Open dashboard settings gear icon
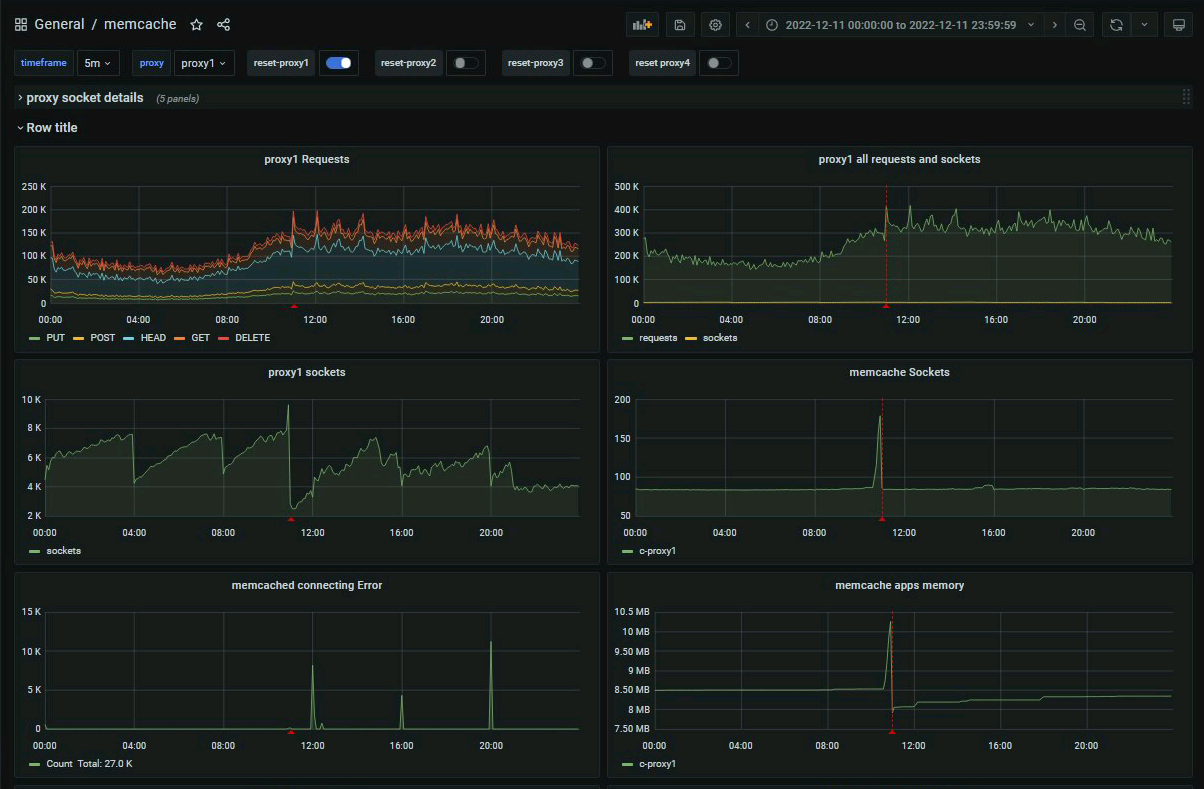 [715, 25]
